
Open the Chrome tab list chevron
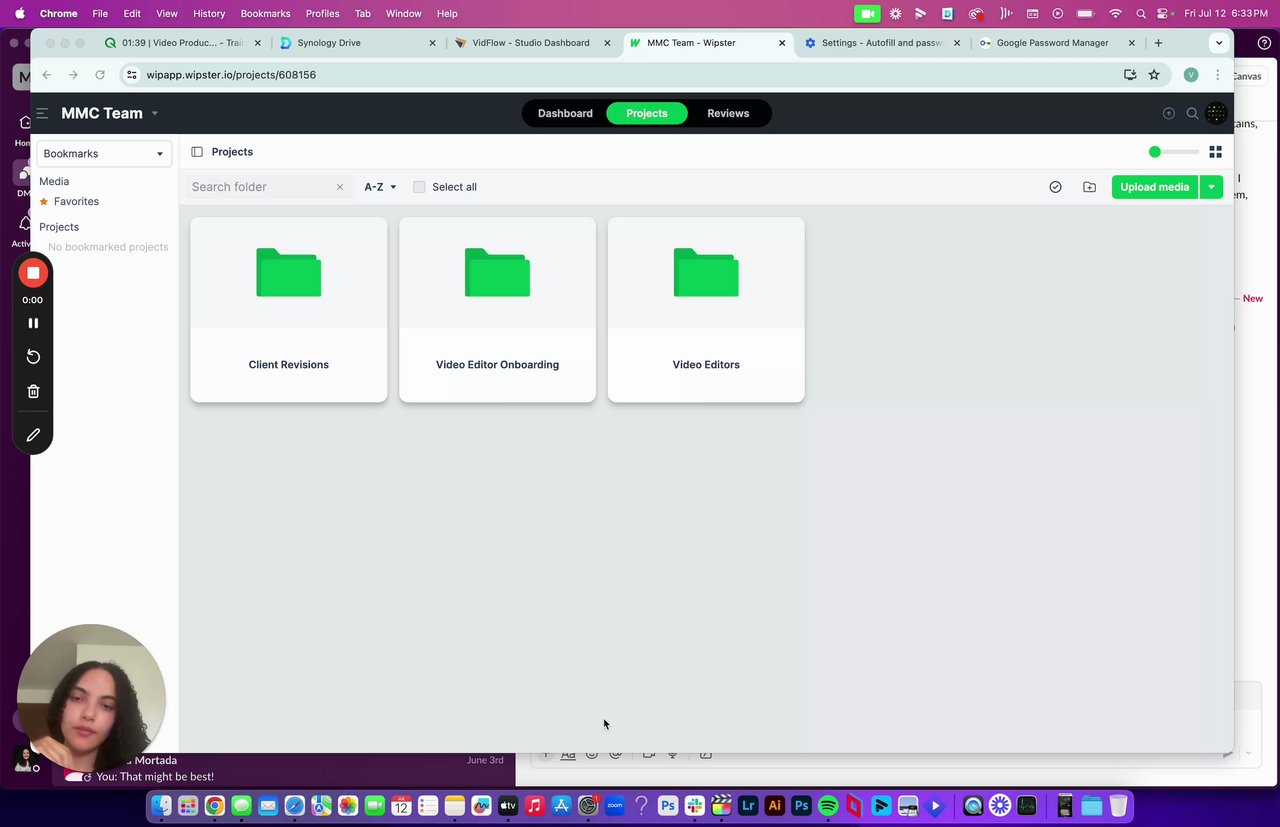point(1219,43)
